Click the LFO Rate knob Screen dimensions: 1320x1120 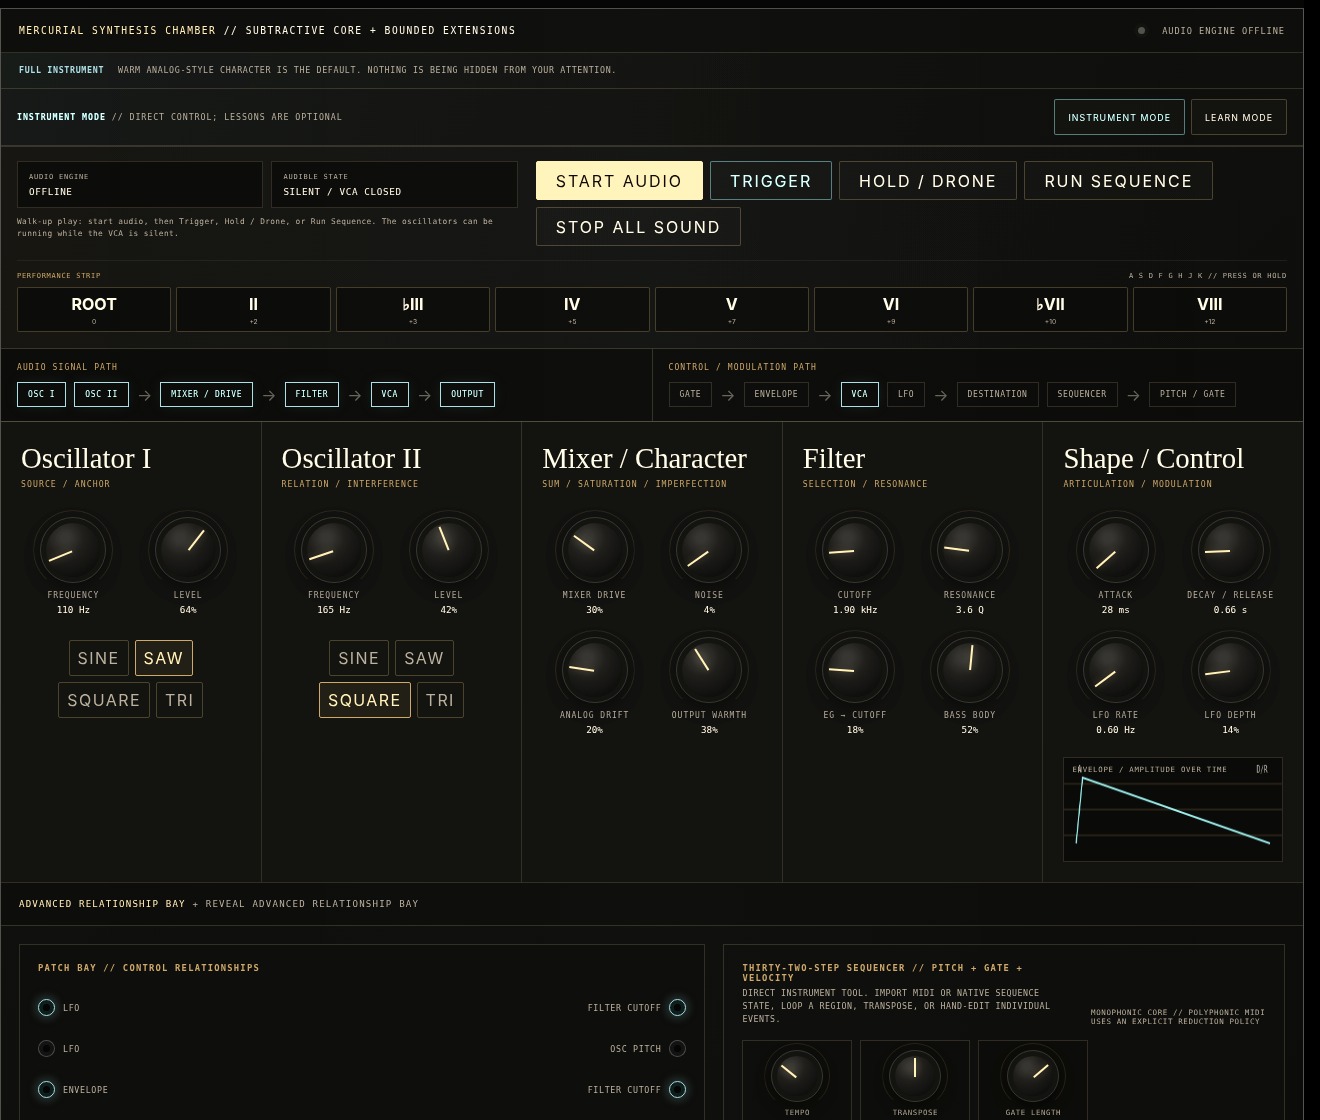1116,670
